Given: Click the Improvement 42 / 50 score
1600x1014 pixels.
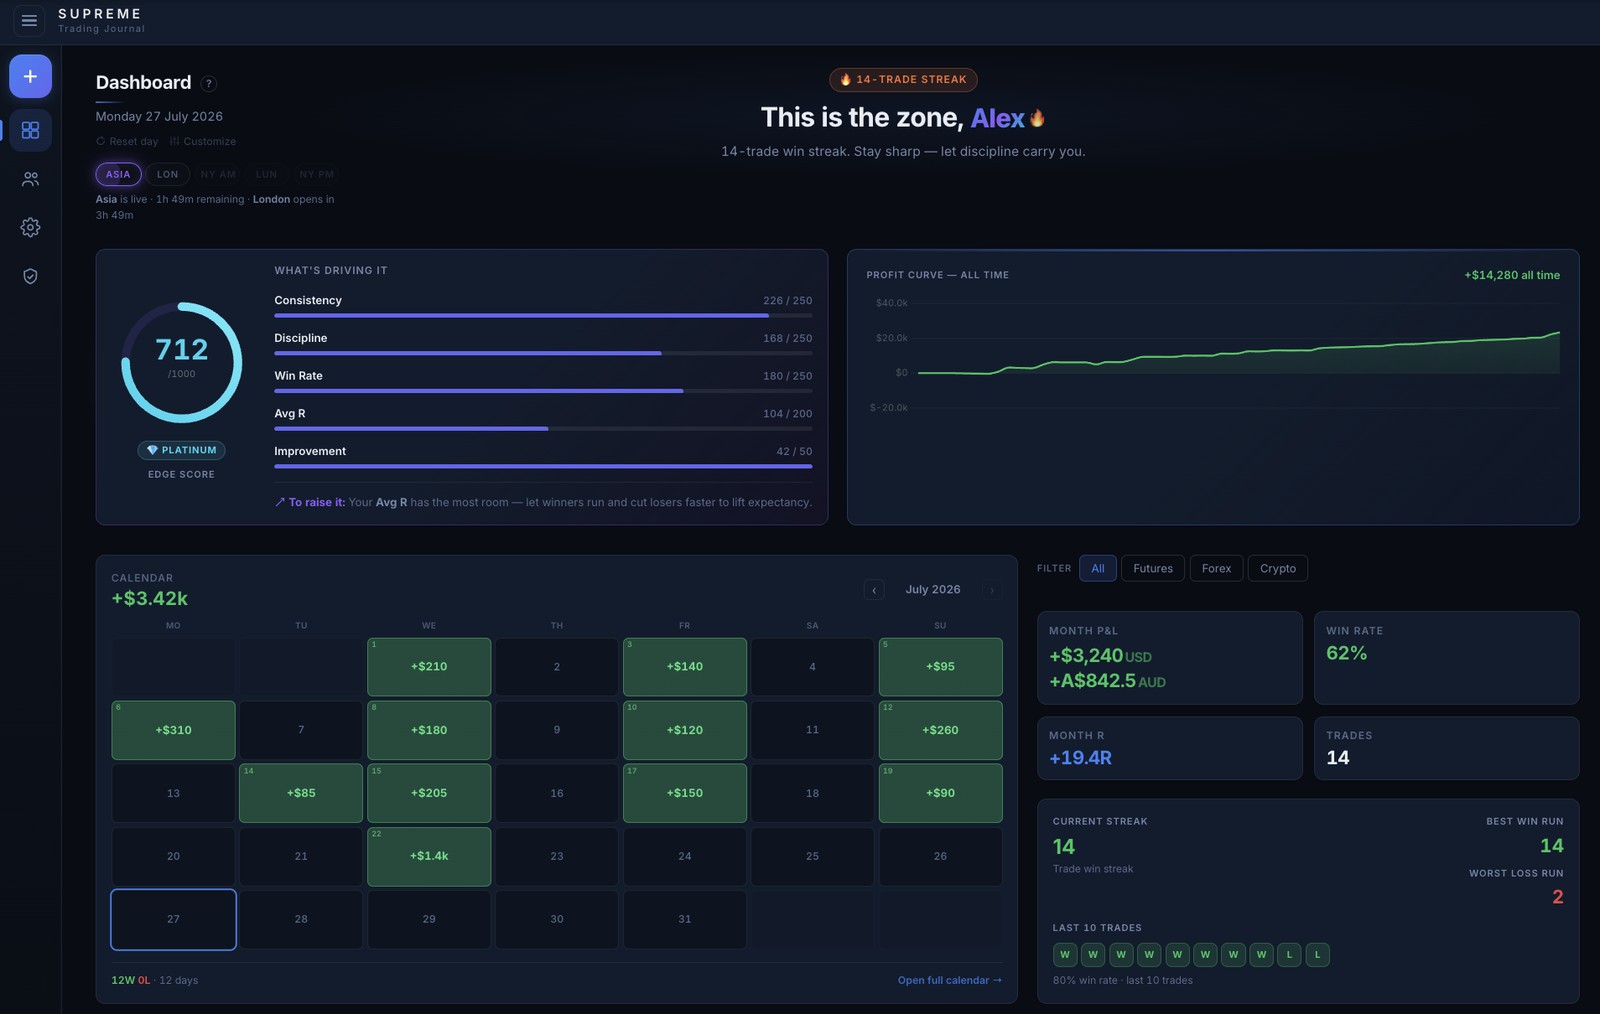Looking at the screenshot, I should point(794,452).
